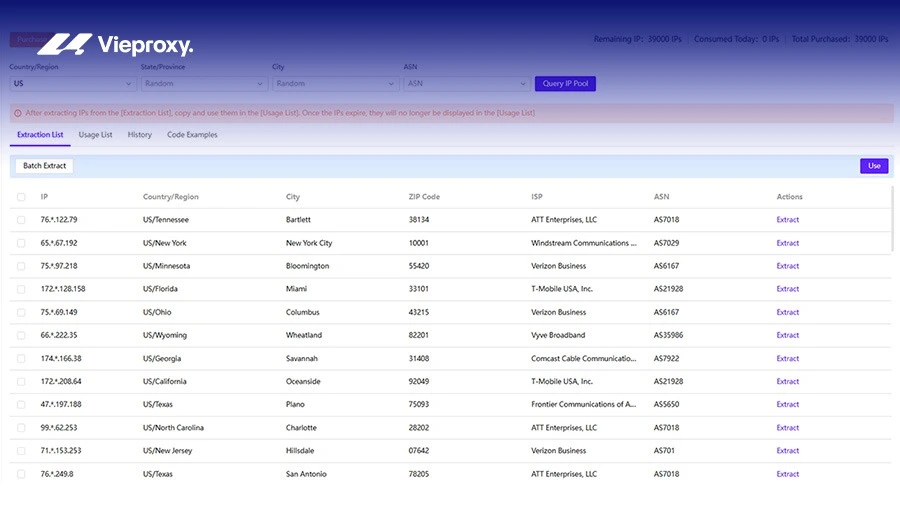Extract the Wheatland, Wyoming IP
900x506 pixels.
pyautogui.click(x=788, y=336)
